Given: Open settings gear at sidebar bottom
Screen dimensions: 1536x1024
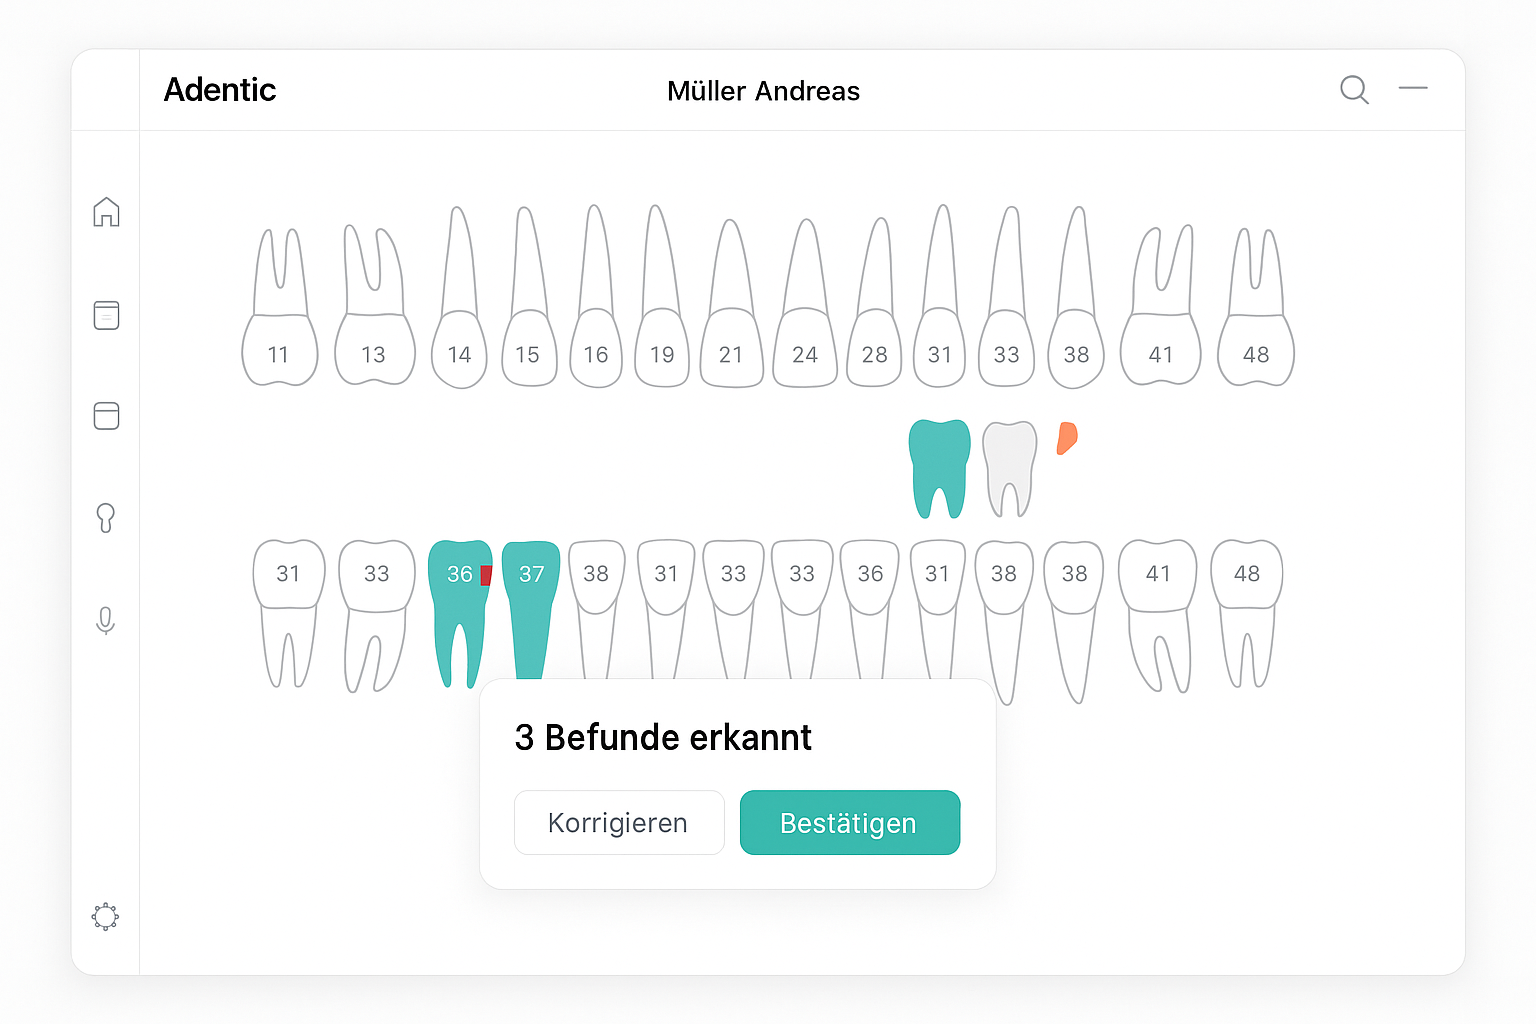Looking at the screenshot, I should pyautogui.click(x=105, y=916).
